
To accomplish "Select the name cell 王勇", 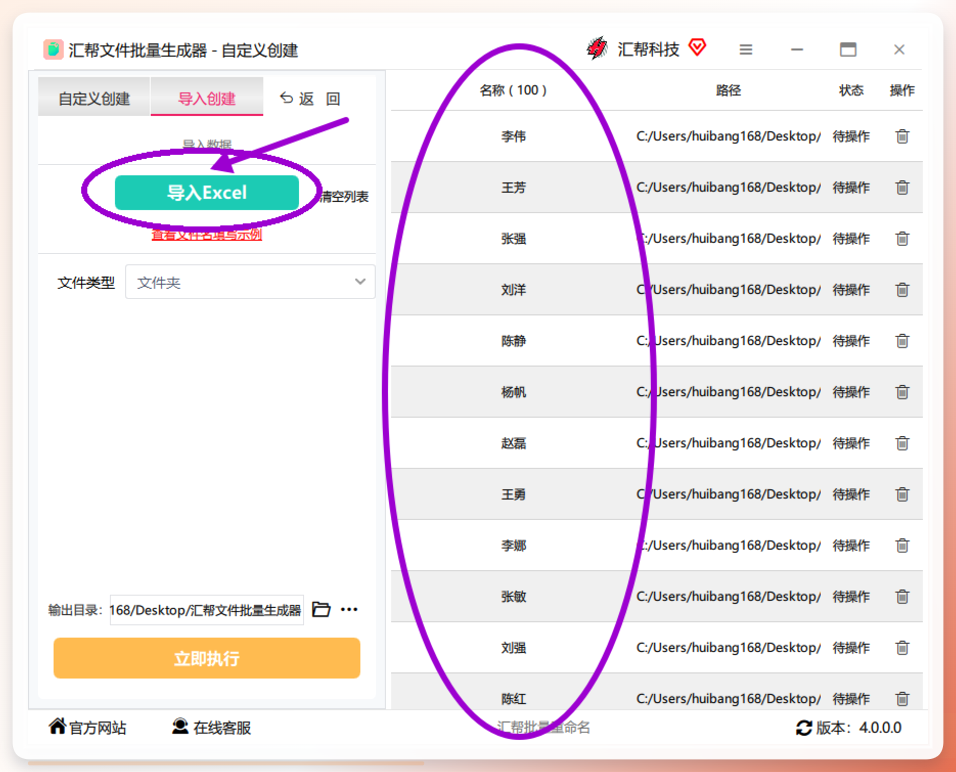I will [x=513, y=495].
